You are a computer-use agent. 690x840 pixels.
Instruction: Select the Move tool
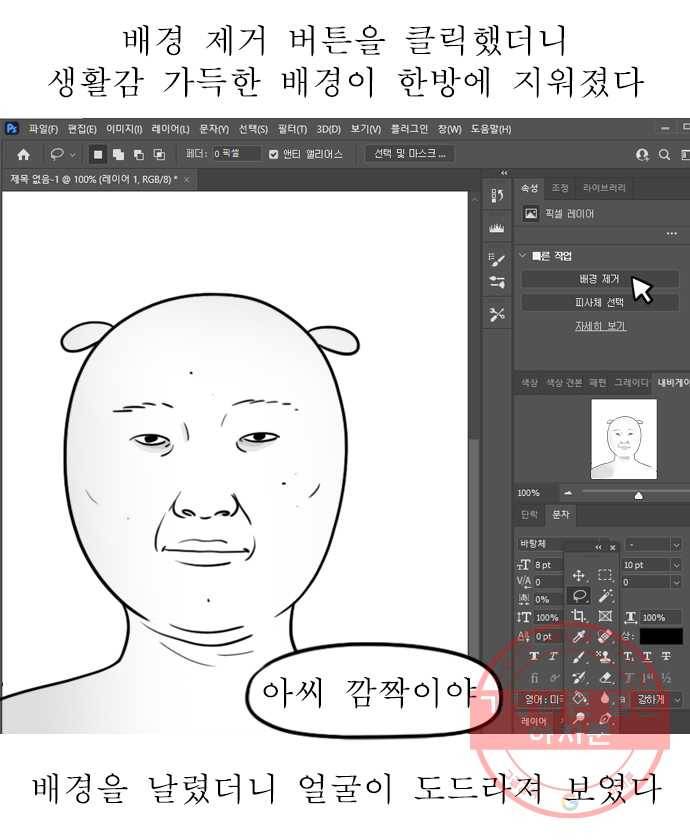pos(579,576)
